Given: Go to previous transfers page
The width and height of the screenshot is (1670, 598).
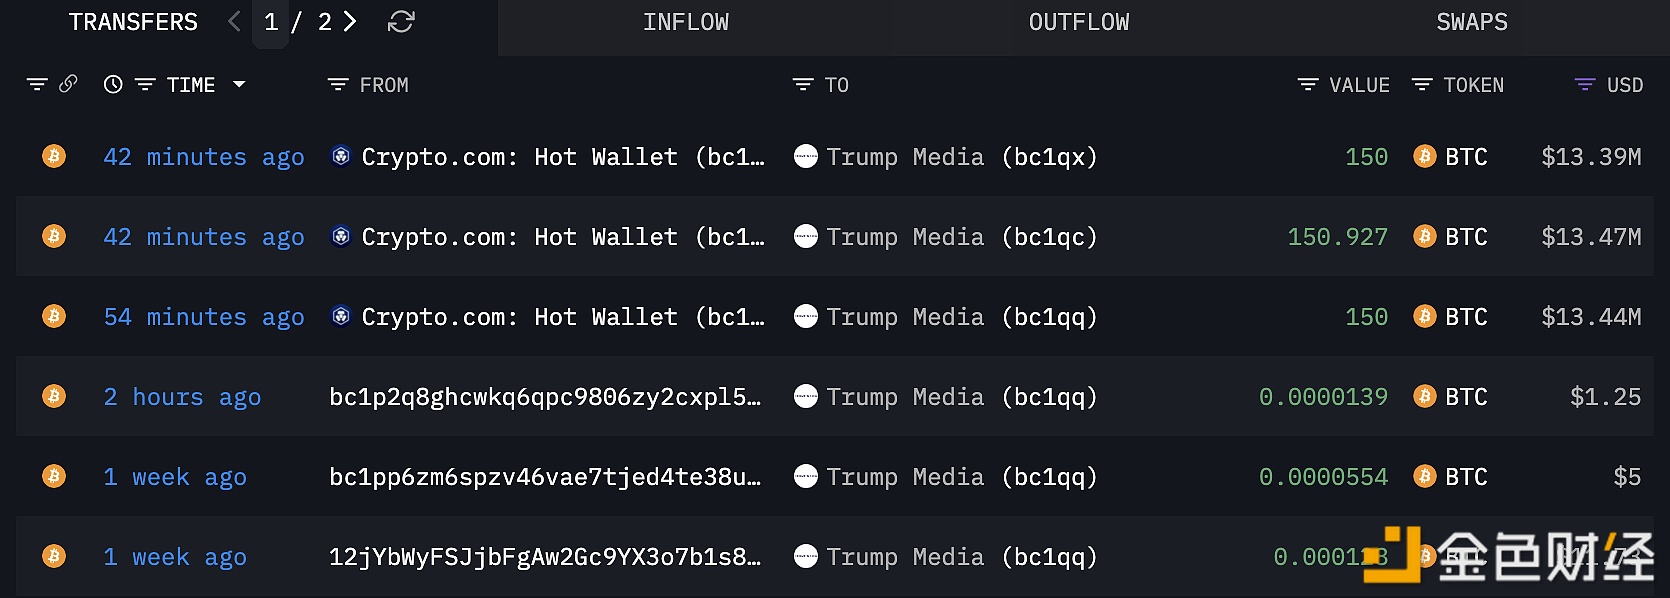Looking at the screenshot, I should pos(234,22).
